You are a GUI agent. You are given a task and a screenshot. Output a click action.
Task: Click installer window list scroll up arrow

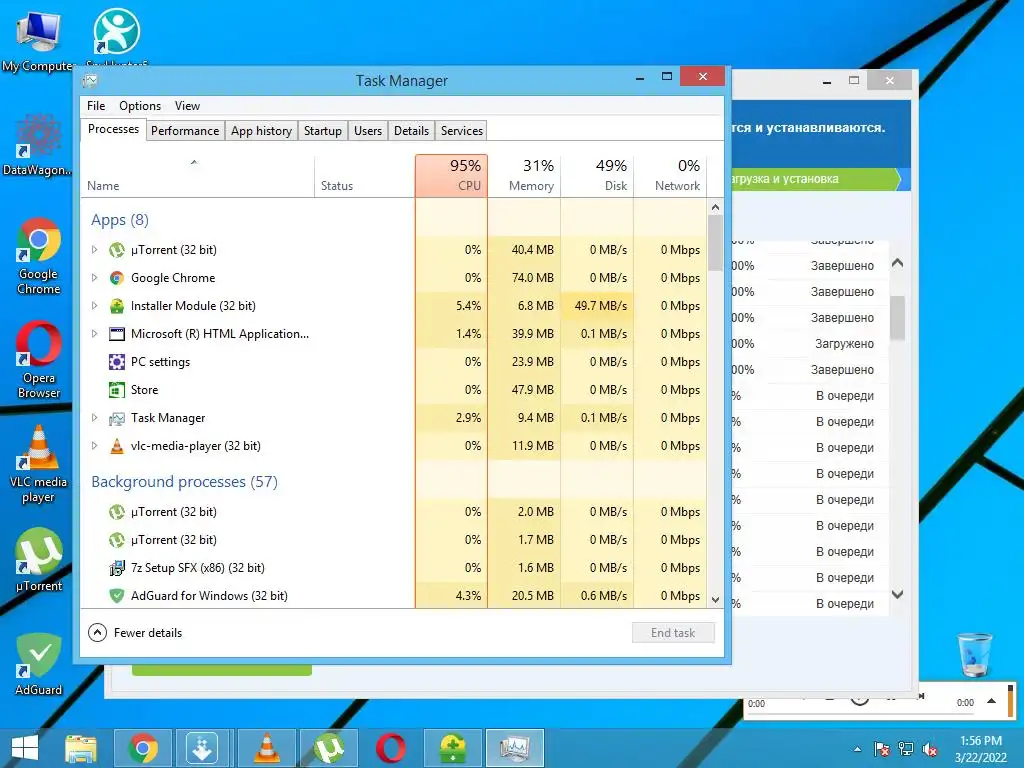897,263
